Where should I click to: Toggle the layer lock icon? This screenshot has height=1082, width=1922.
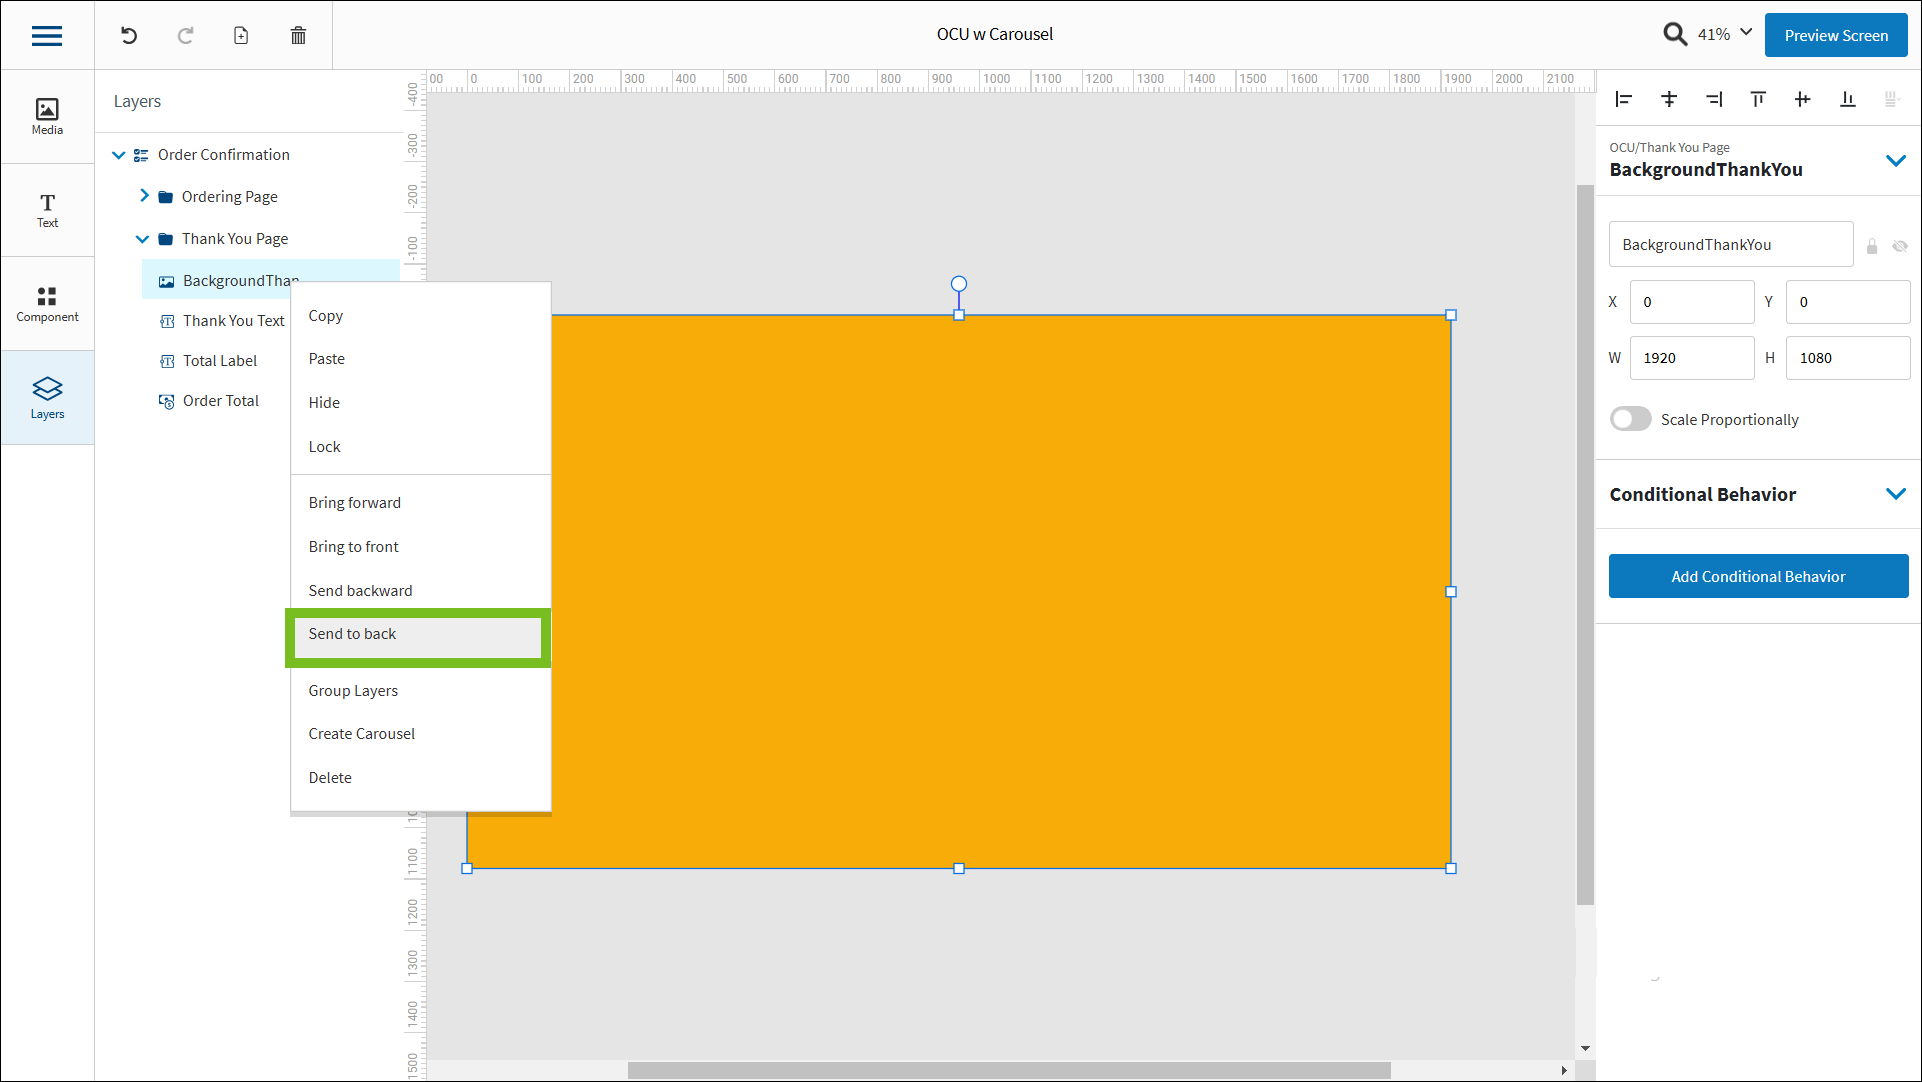tap(1872, 245)
